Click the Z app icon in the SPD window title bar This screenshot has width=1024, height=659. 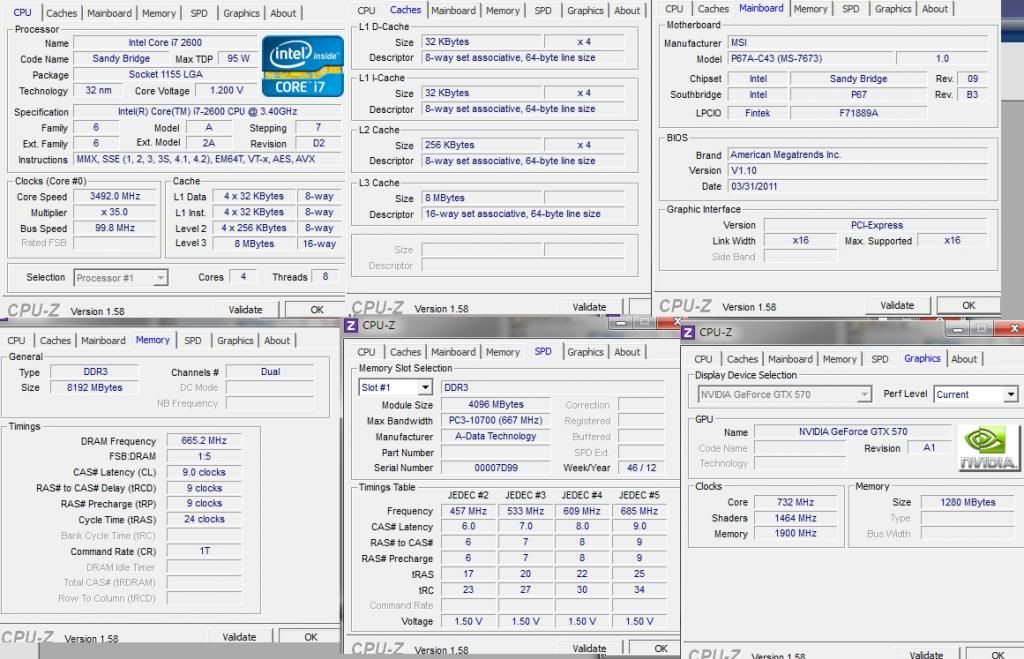point(351,325)
